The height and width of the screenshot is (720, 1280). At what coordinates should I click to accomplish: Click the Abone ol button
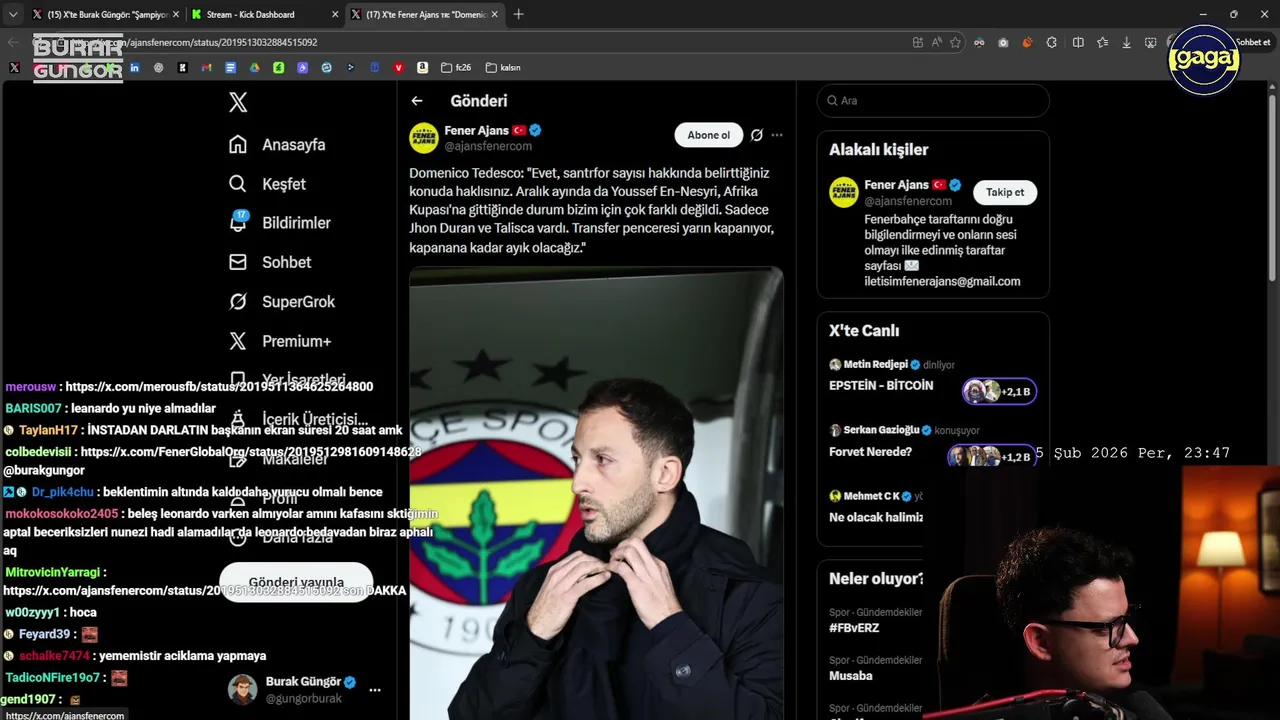(709, 135)
